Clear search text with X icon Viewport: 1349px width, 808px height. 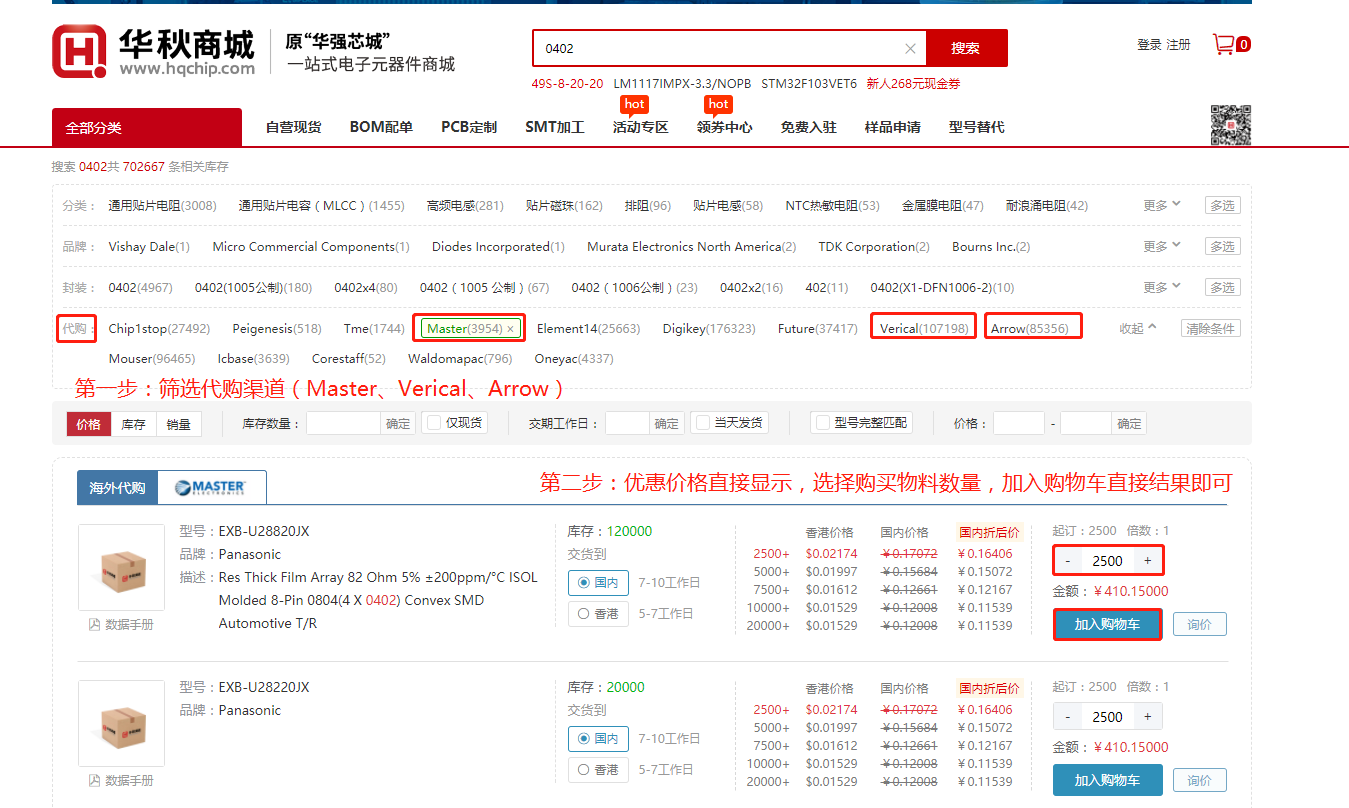910,48
